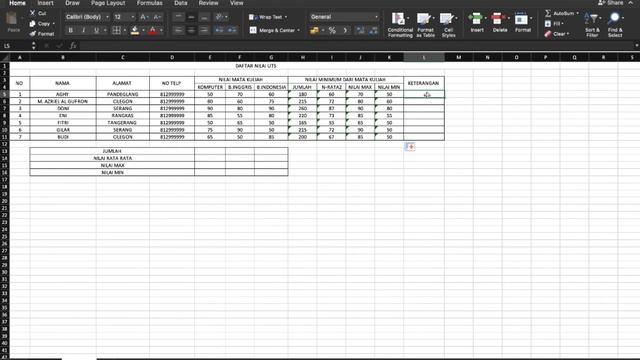Click the Copy icon
Viewport: 640px width, 360px height.
[x=33, y=24]
